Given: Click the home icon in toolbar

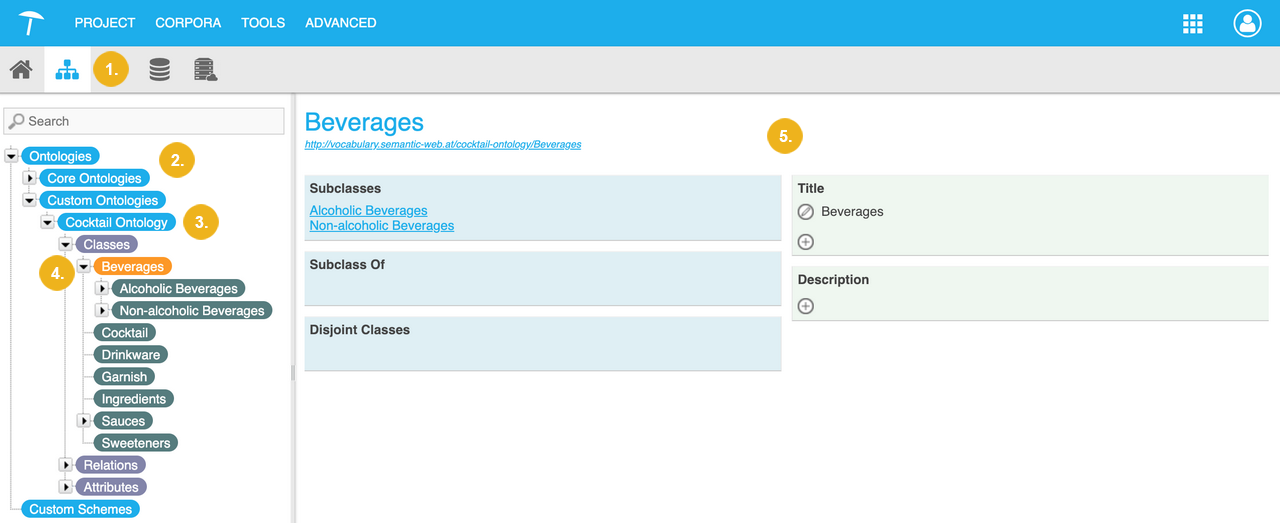Looking at the screenshot, I should click(21, 70).
